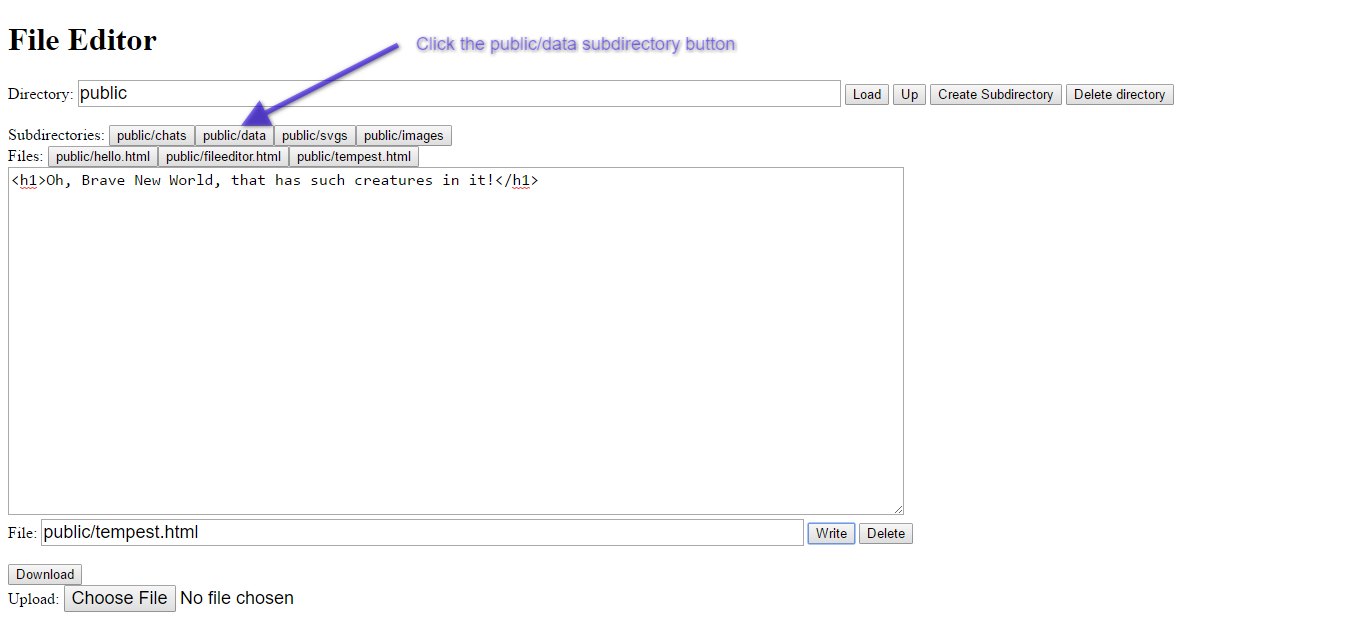Click the "No file chosen" label

237,598
